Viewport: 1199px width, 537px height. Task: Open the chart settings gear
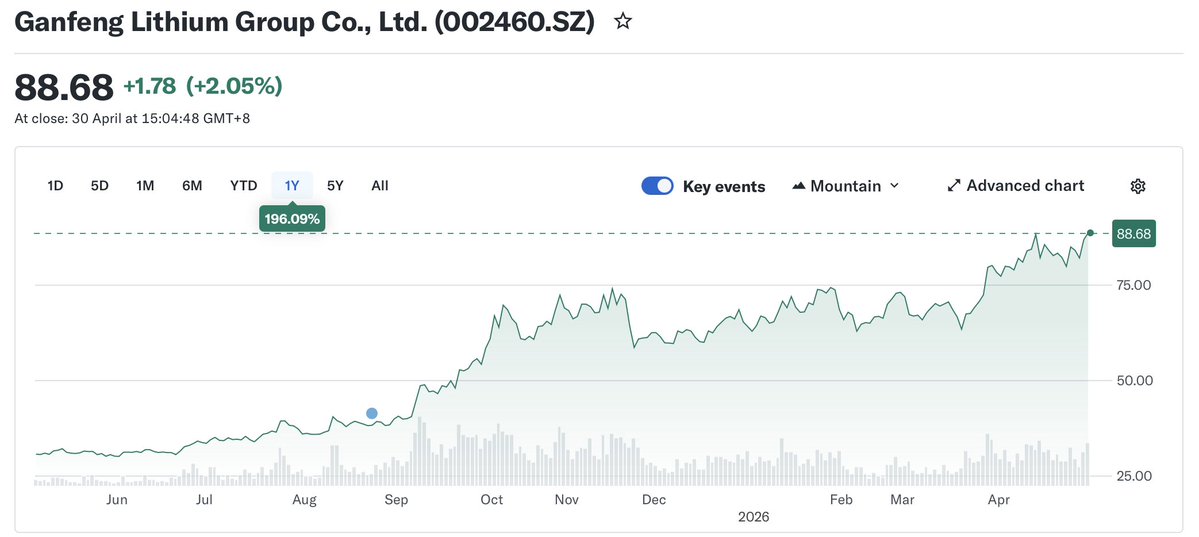[1138, 186]
